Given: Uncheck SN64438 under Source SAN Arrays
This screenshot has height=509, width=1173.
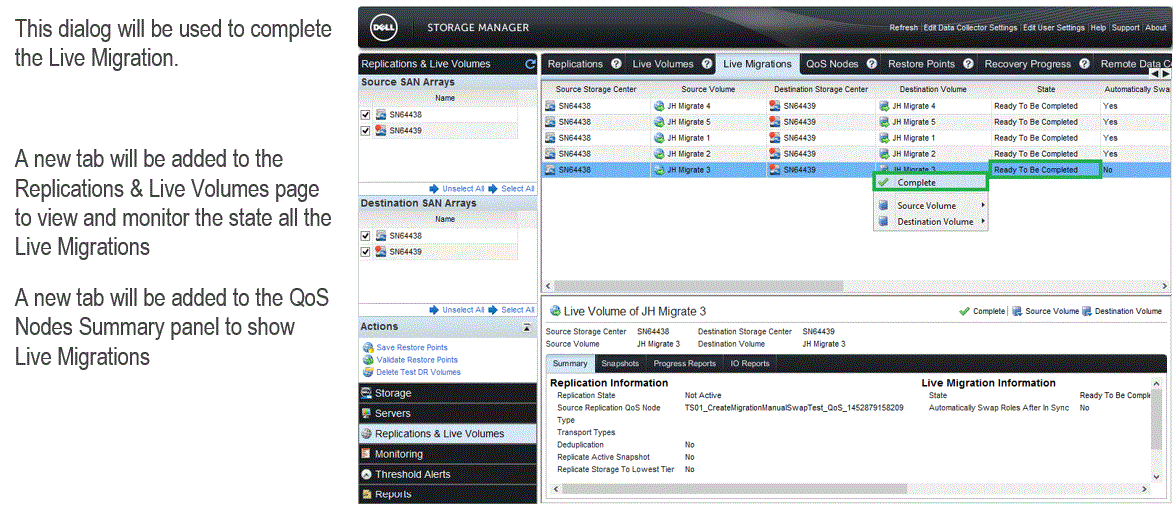Looking at the screenshot, I should [366, 115].
